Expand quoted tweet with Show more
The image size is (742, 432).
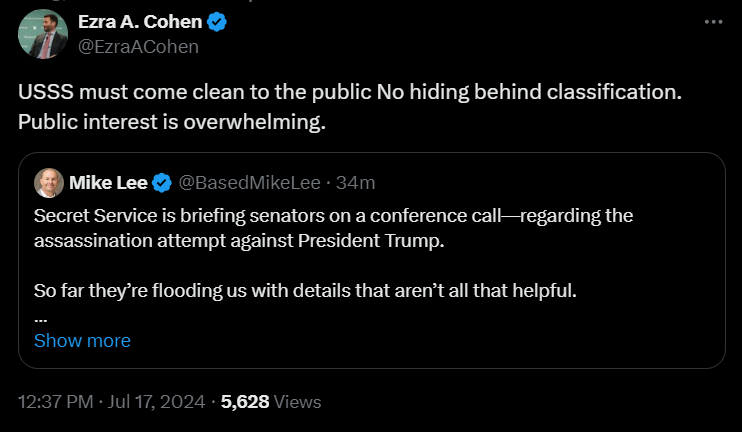click(82, 340)
